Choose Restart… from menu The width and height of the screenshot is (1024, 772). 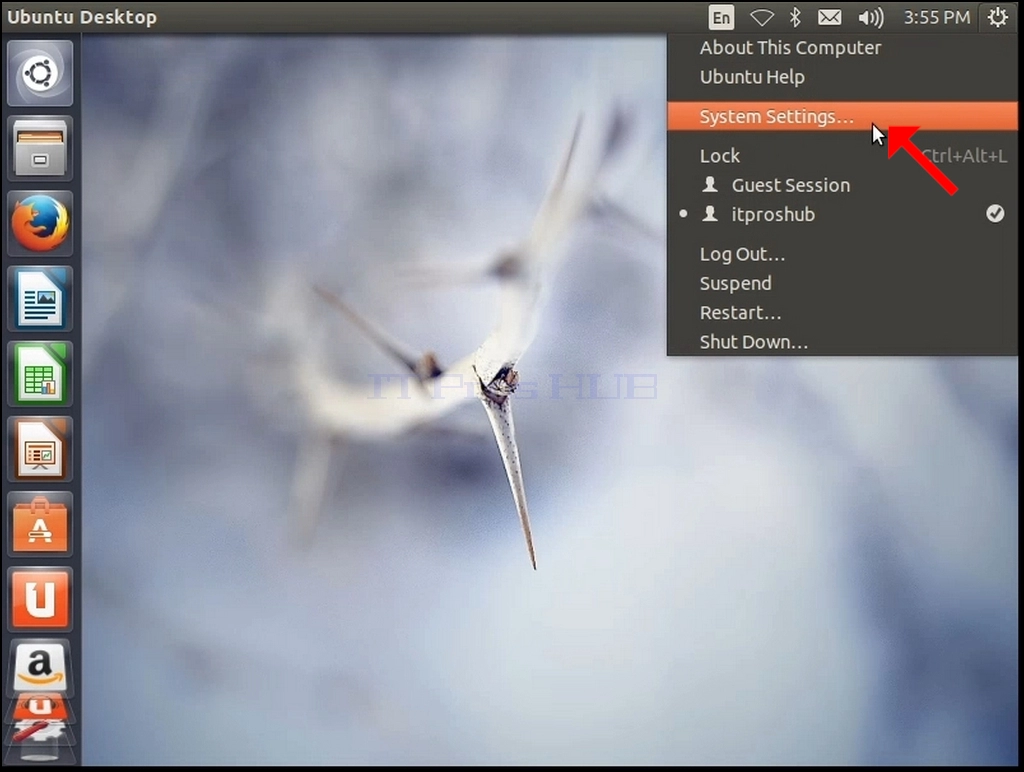click(x=842, y=312)
